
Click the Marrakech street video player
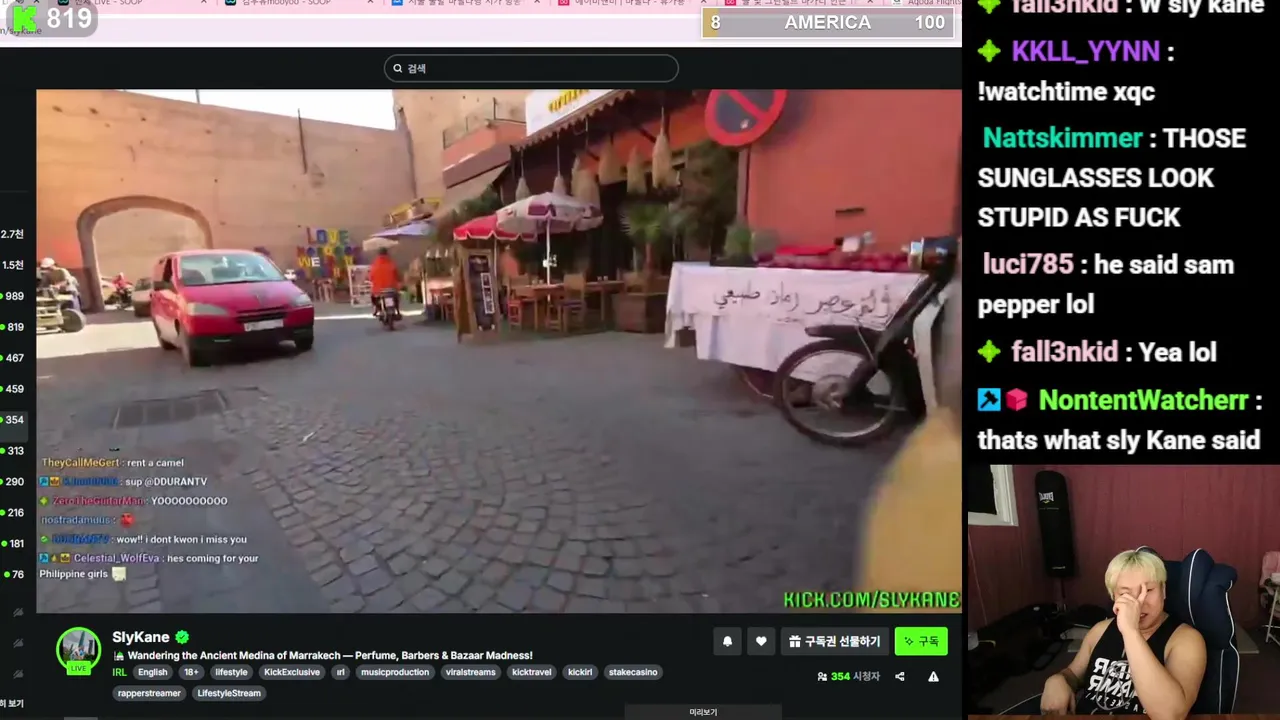[498, 351]
